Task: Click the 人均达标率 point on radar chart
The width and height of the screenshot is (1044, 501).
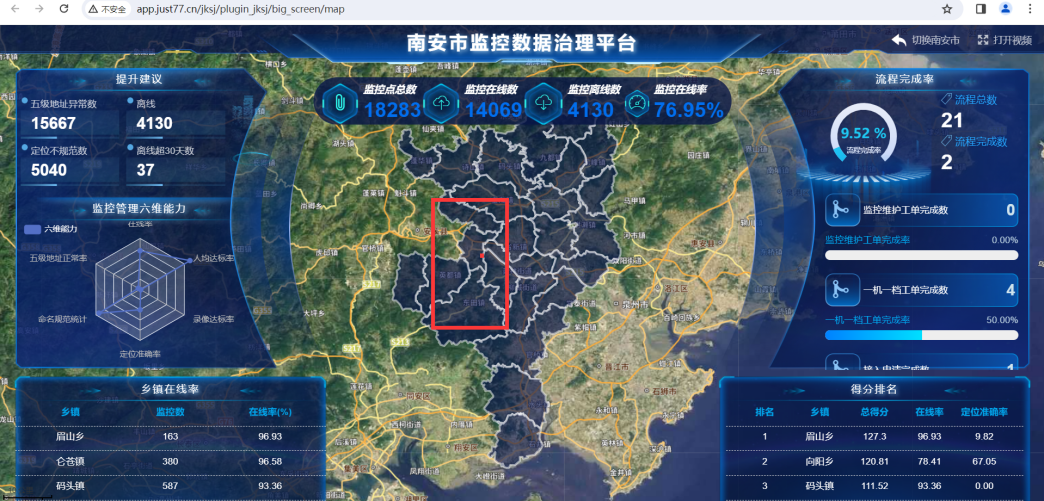Action: 189,261
